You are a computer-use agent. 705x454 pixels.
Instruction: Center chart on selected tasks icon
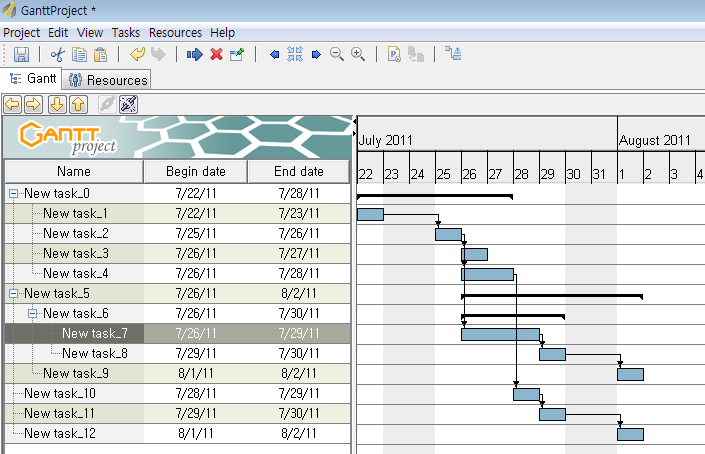[x=295, y=54]
